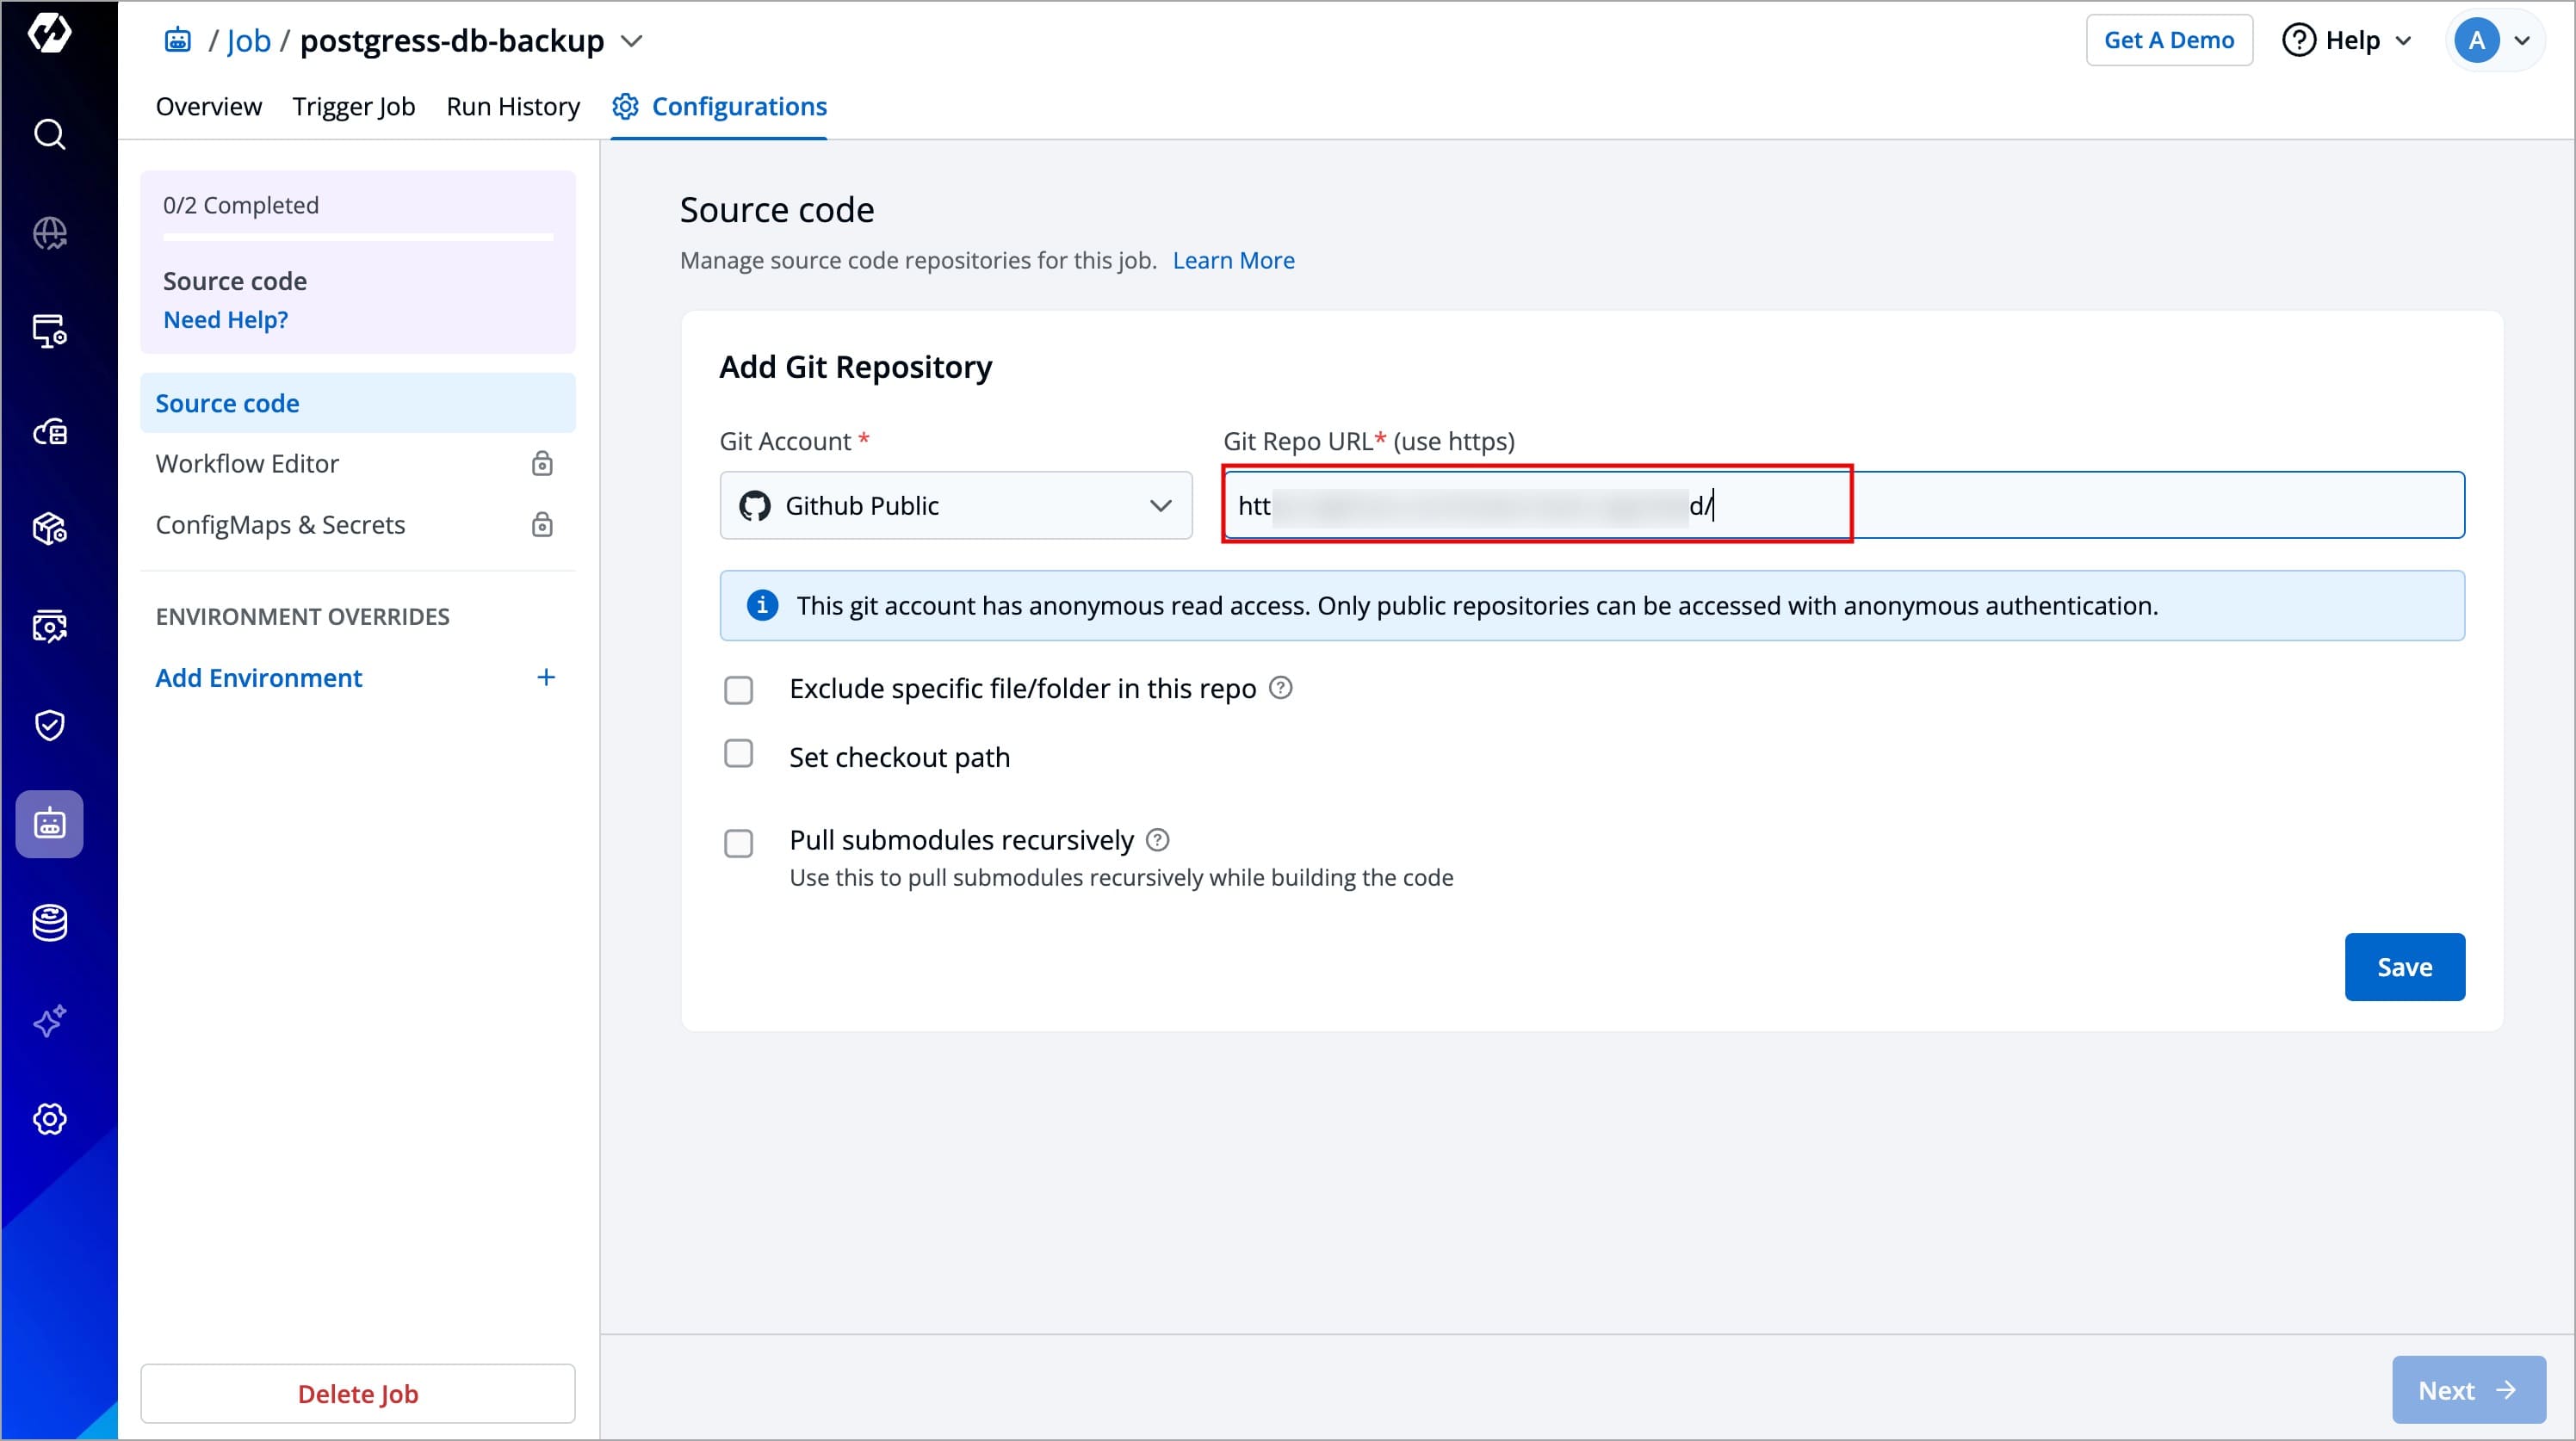Open the Git Account Github Public dropdown
Viewport: 2576px width, 1441px height.
pyautogui.click(x=955, y=506)
